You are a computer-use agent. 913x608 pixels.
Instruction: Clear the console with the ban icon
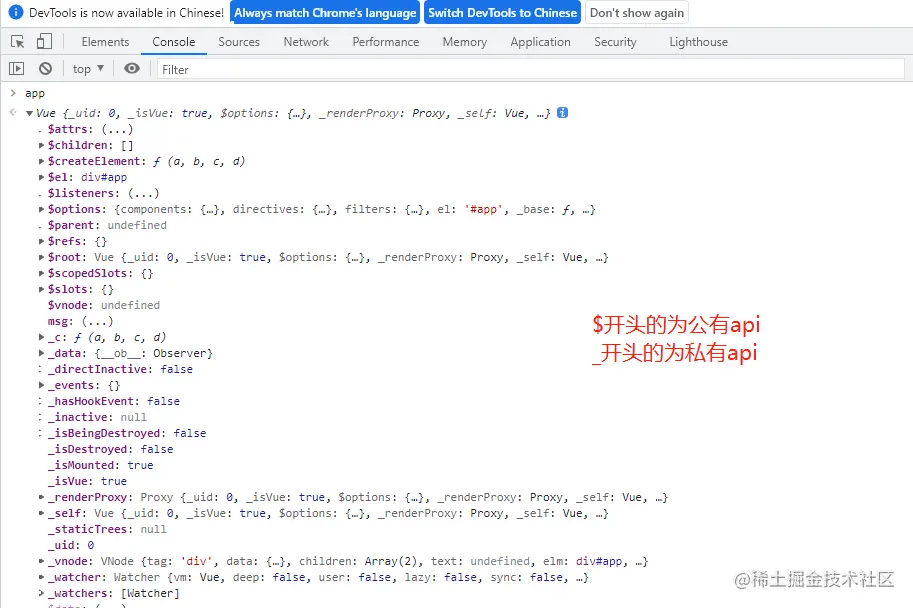[45, 69]
